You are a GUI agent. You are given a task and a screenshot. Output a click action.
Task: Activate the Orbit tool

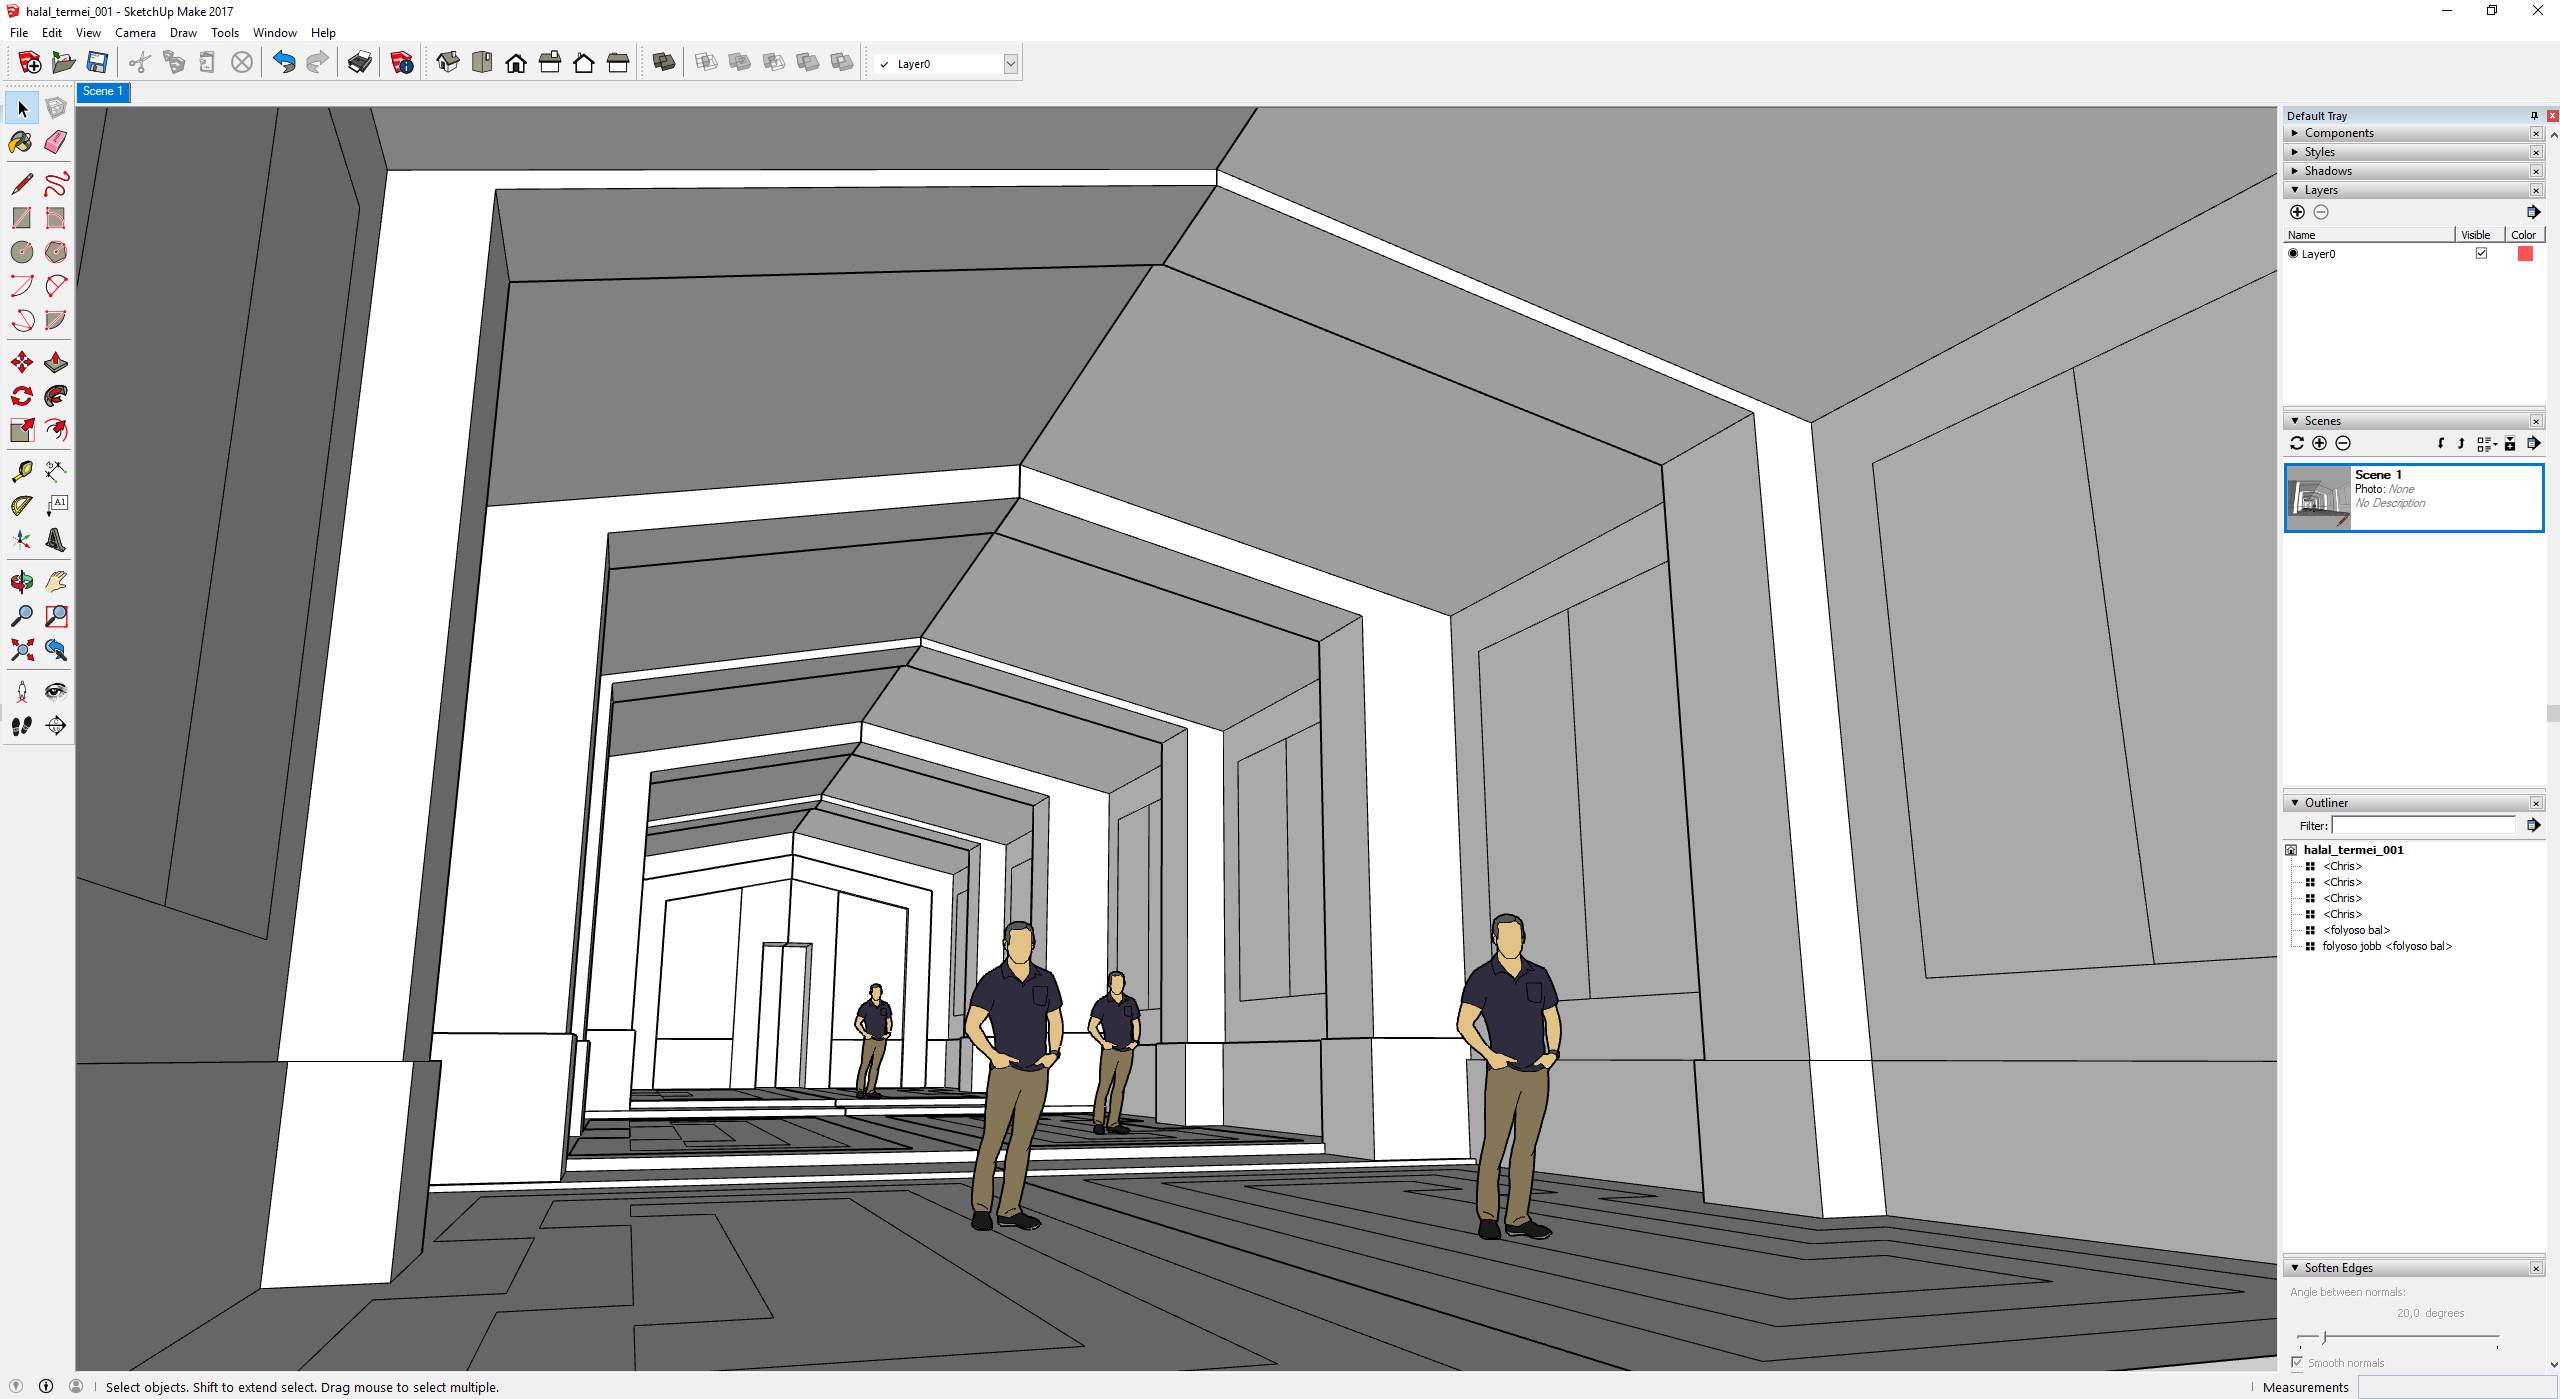click(21, 582)
